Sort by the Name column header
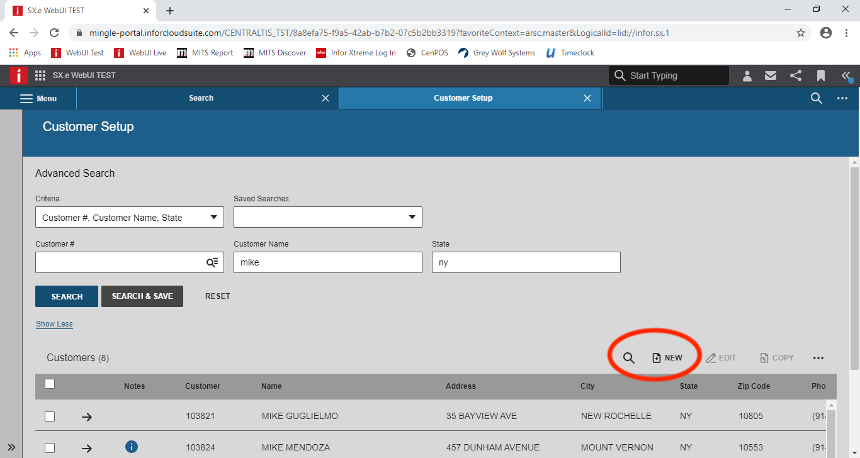The image size is (860, 458). [x=271, y=386]
